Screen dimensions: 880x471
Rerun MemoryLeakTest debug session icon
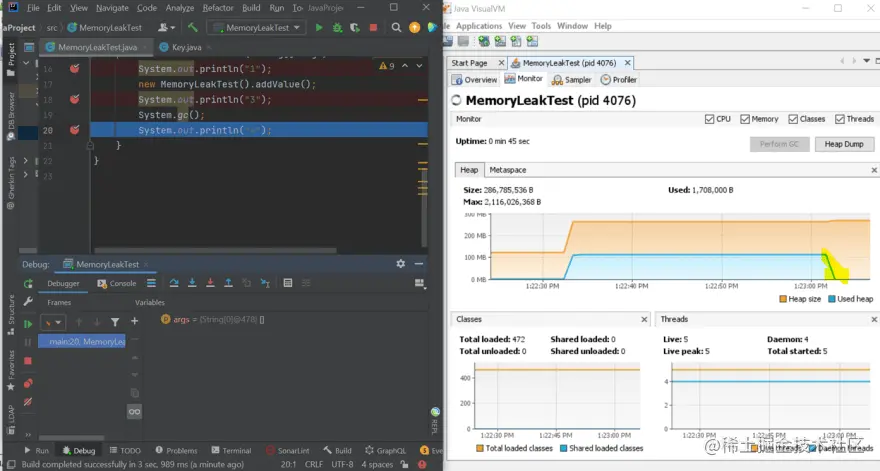pos(28,283)
